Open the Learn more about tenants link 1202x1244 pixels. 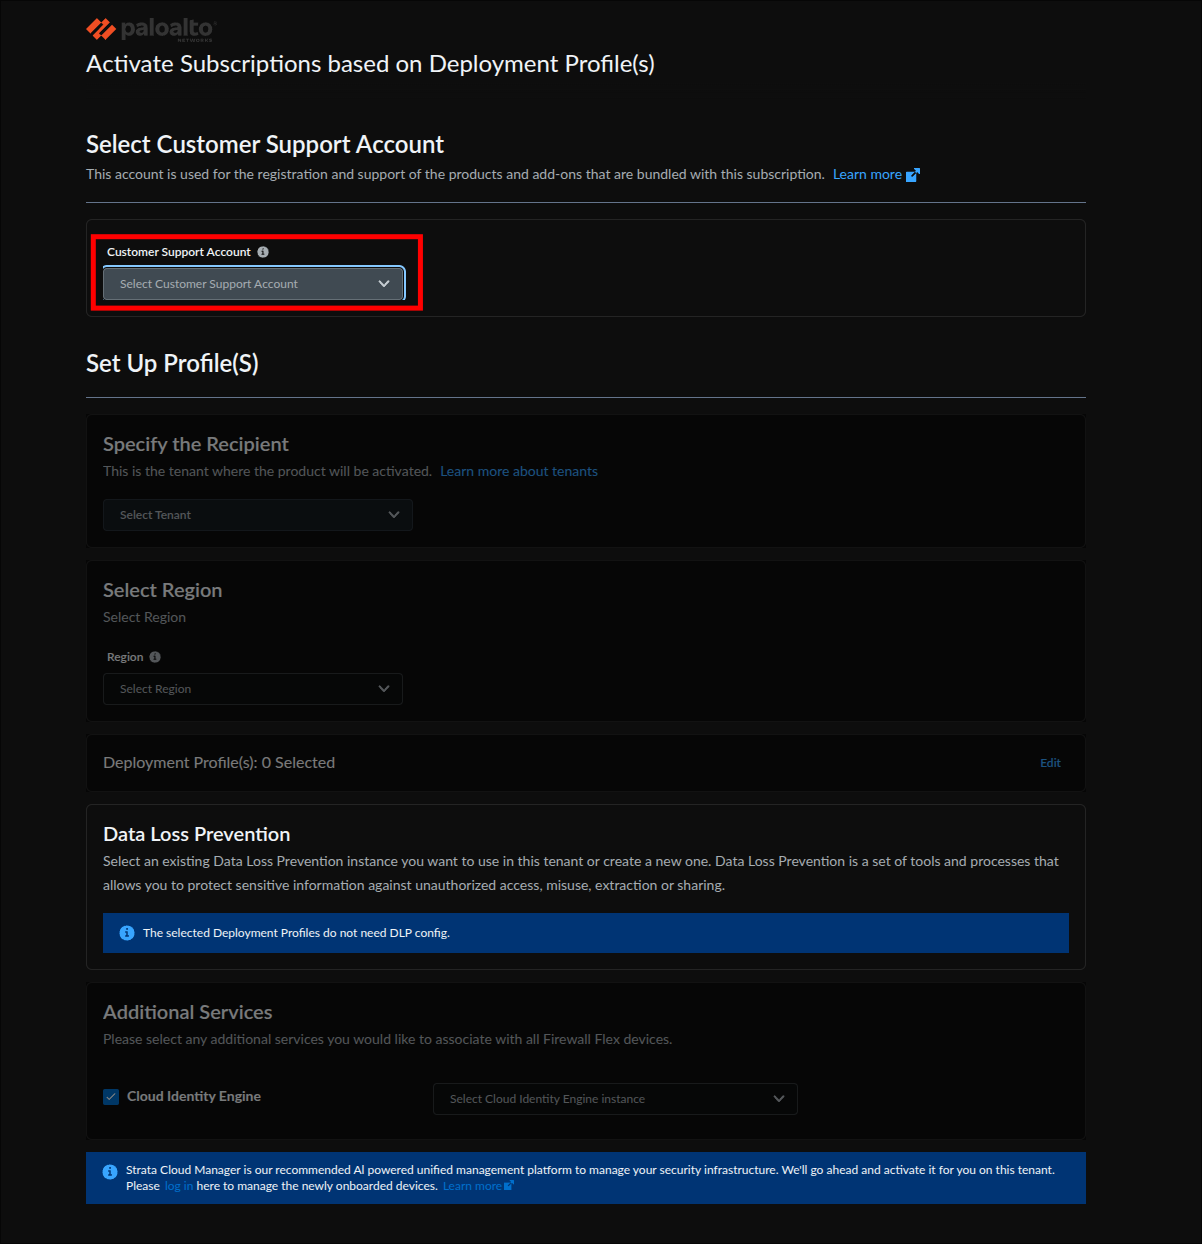[519, 472]
